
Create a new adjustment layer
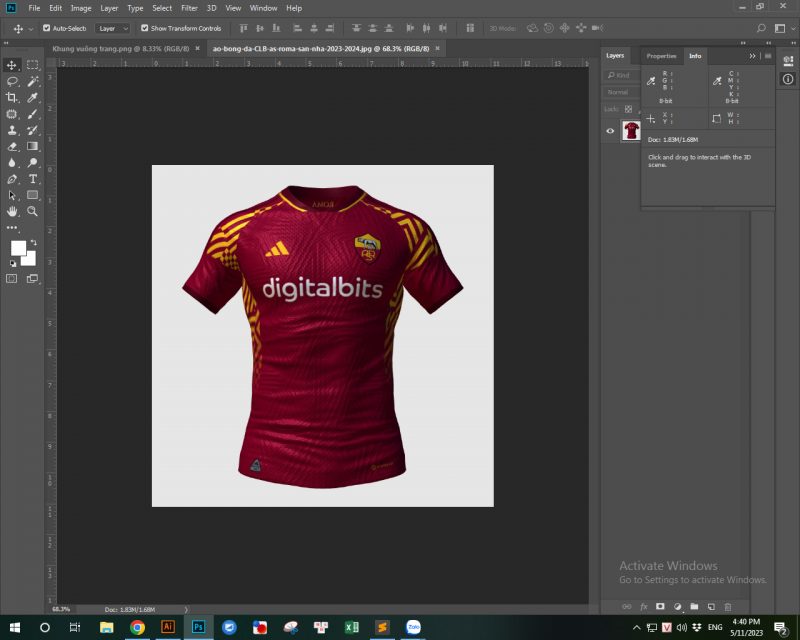677,607
